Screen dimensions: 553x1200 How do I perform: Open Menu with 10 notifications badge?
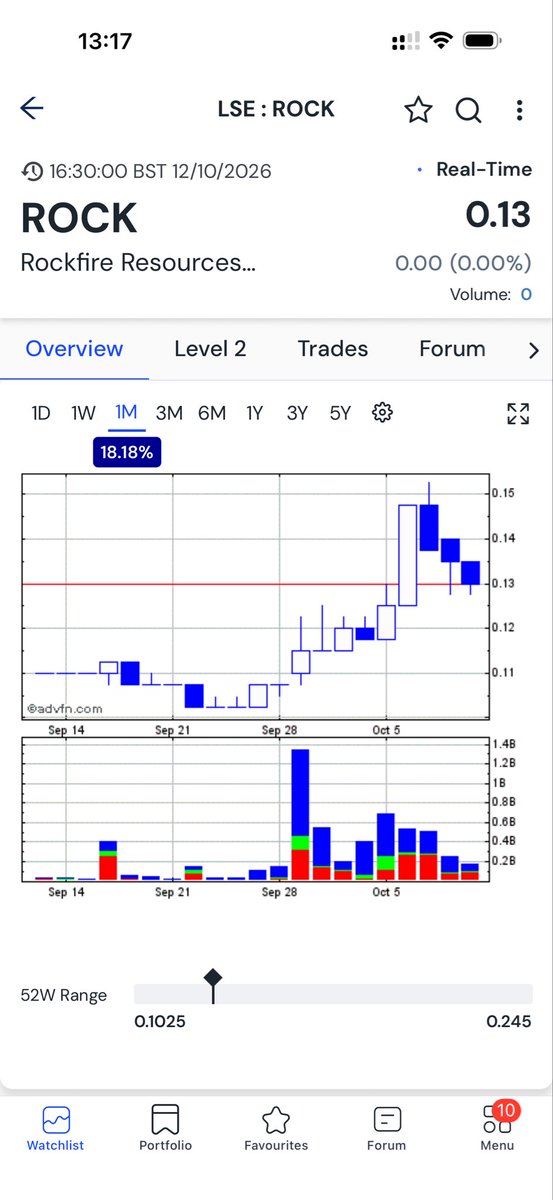[x=497, y=1128]
